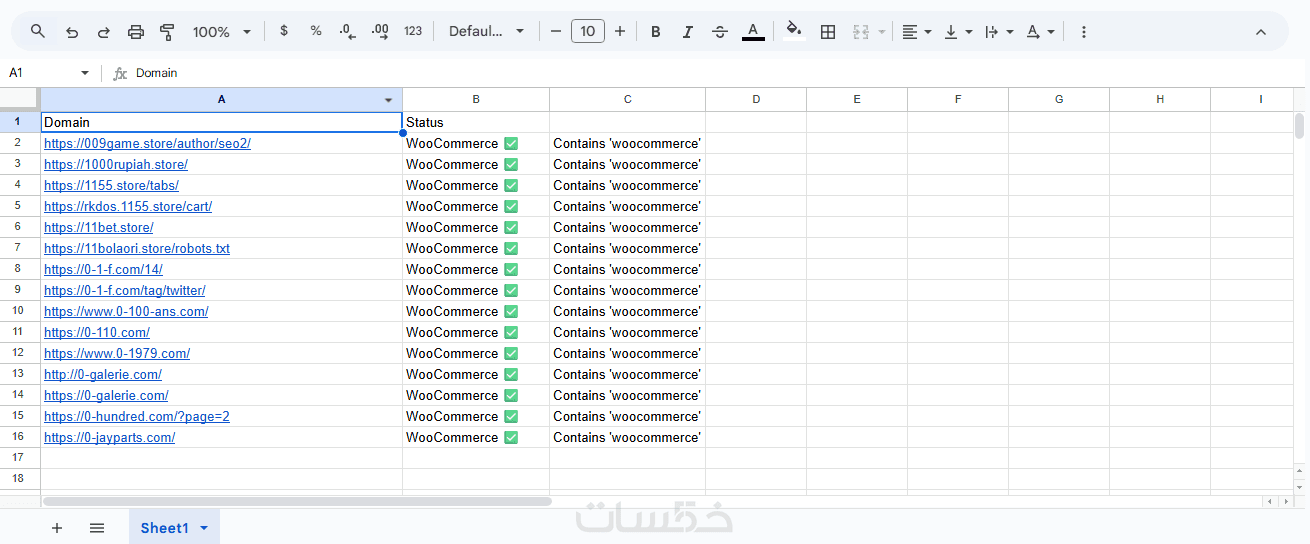Image resolution: width=1310 pixels, height=544 pixels.
Task: Select the Status header cell
Action: tap(476, 122)
